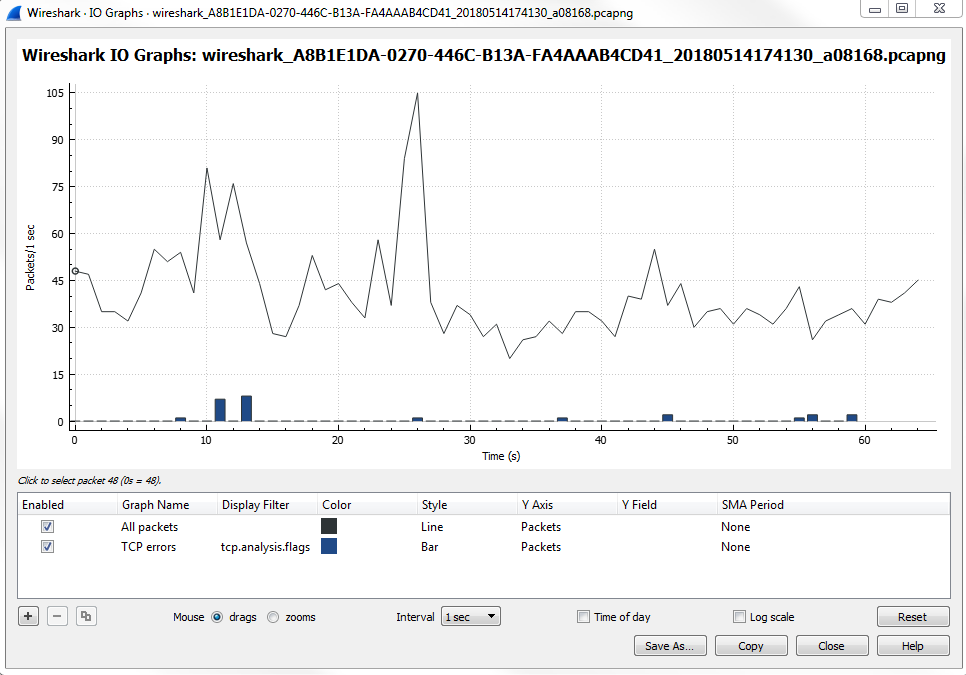Click the Copy button

point(751,646)
